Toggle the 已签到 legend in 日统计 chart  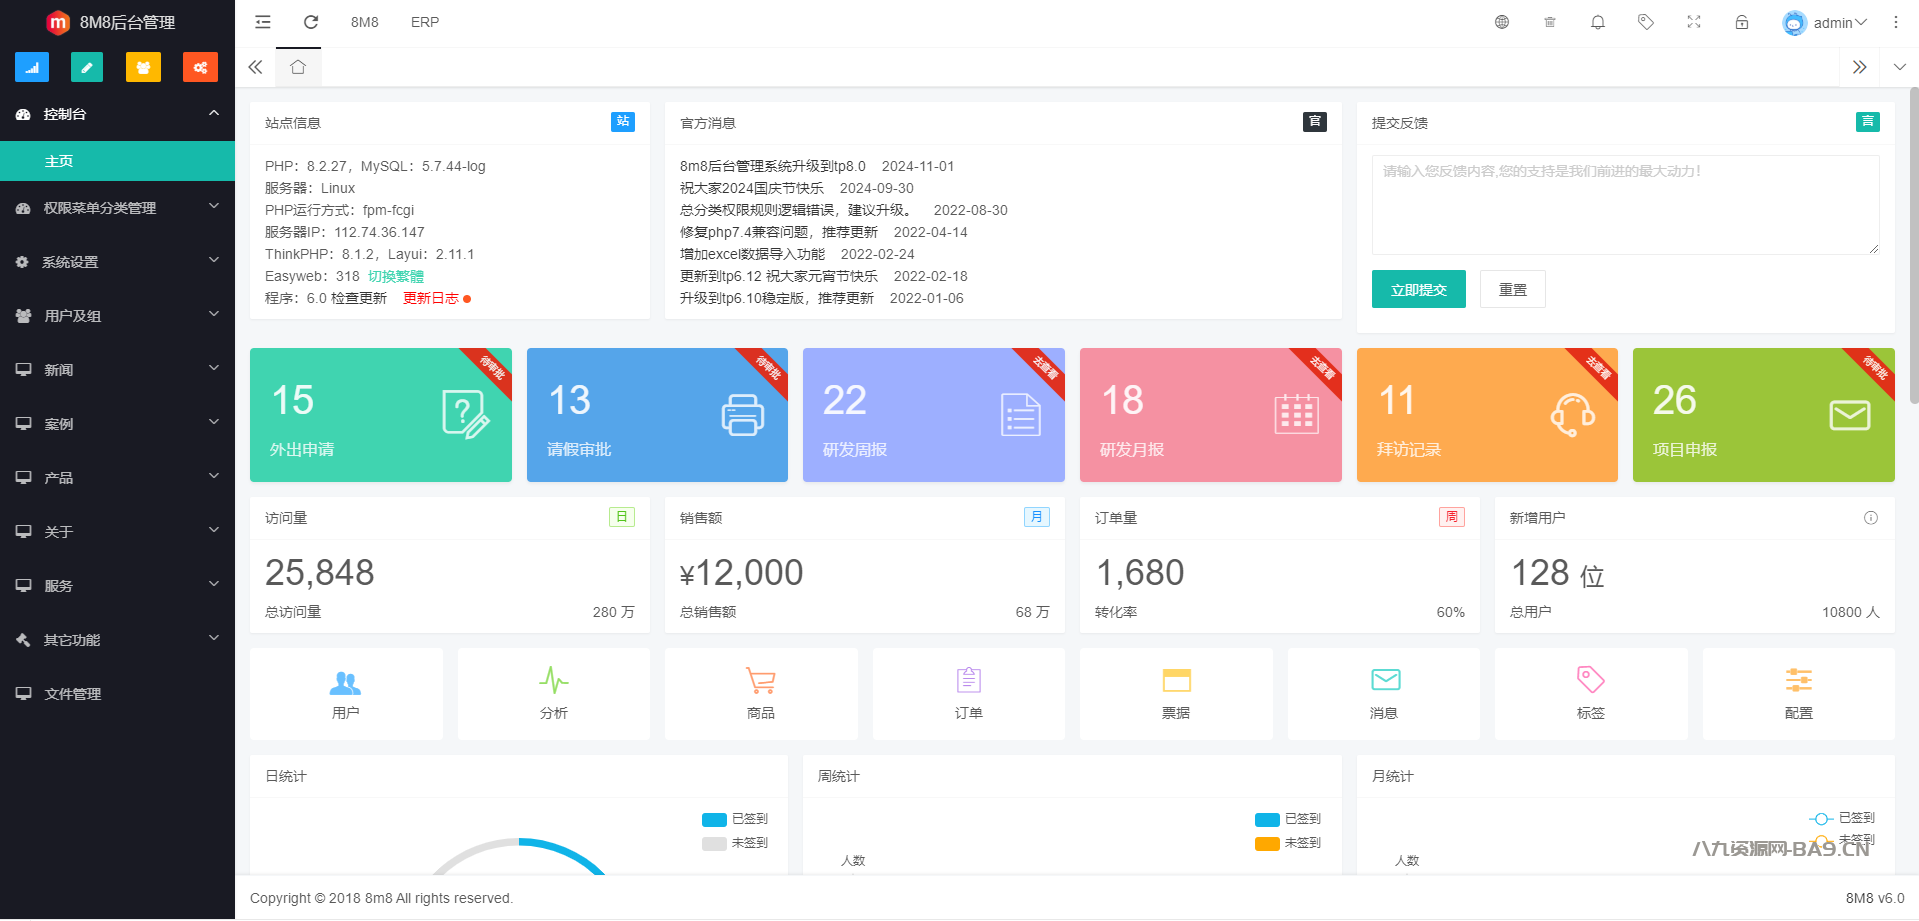tap(735, 819)
